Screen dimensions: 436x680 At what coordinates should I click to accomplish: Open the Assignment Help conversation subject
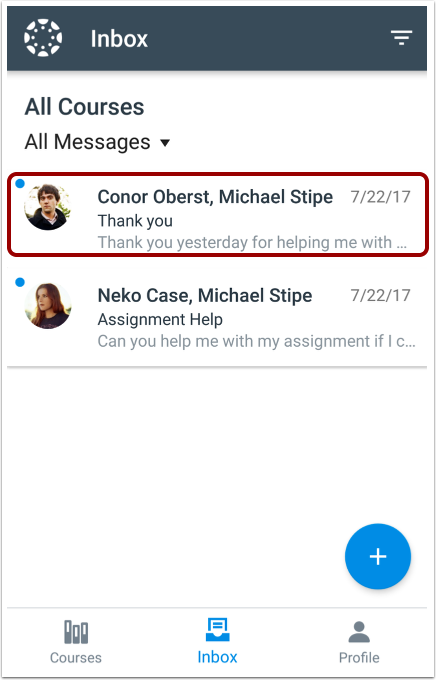pyautogui.click(x=160, y=320)
